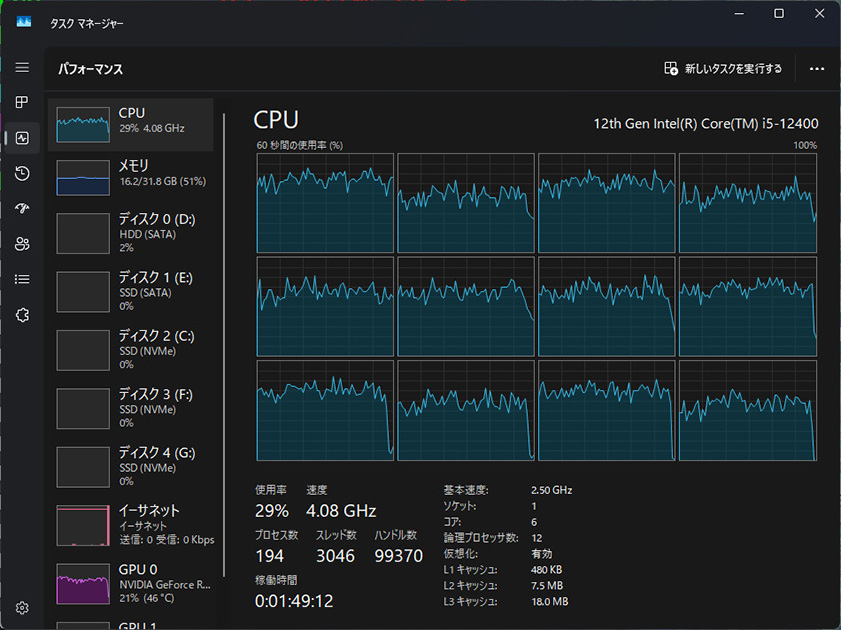The width and height of the screenshot is (841, 630).
Task: Click the 仮想化 有効 value
Action: [542, 553]
